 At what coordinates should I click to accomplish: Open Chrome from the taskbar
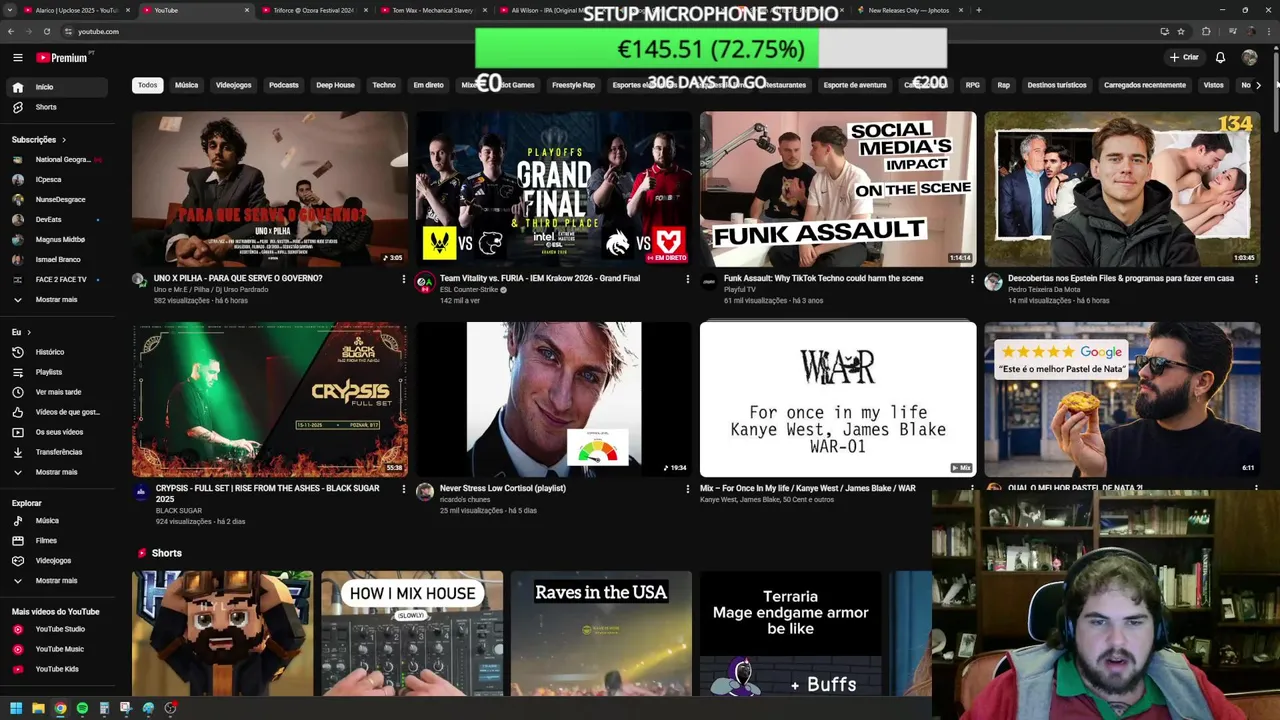60,708
